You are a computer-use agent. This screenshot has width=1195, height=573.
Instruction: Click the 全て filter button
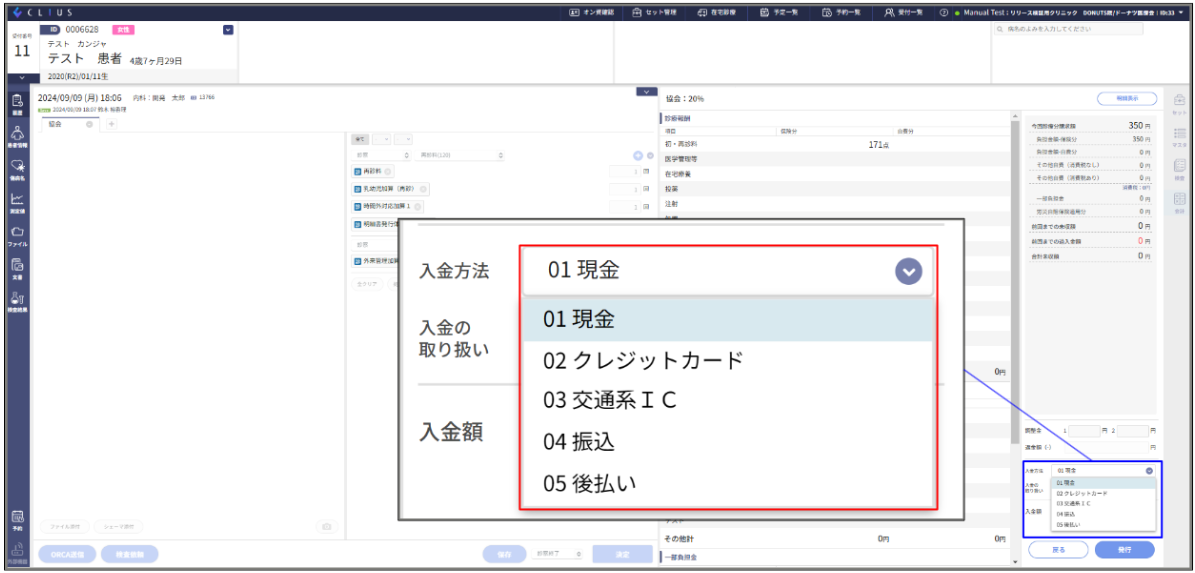360,139
